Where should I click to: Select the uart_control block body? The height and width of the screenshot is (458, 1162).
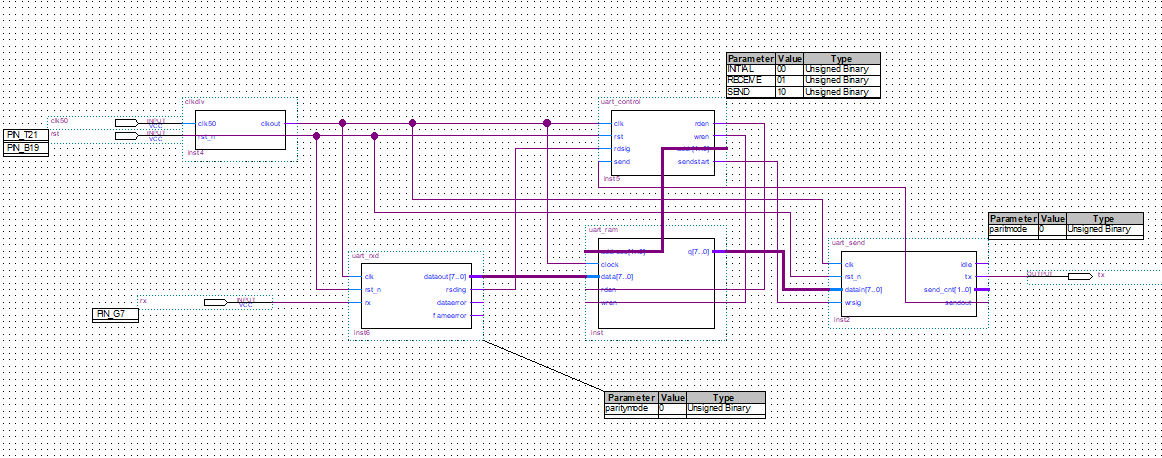pos(663,143)
